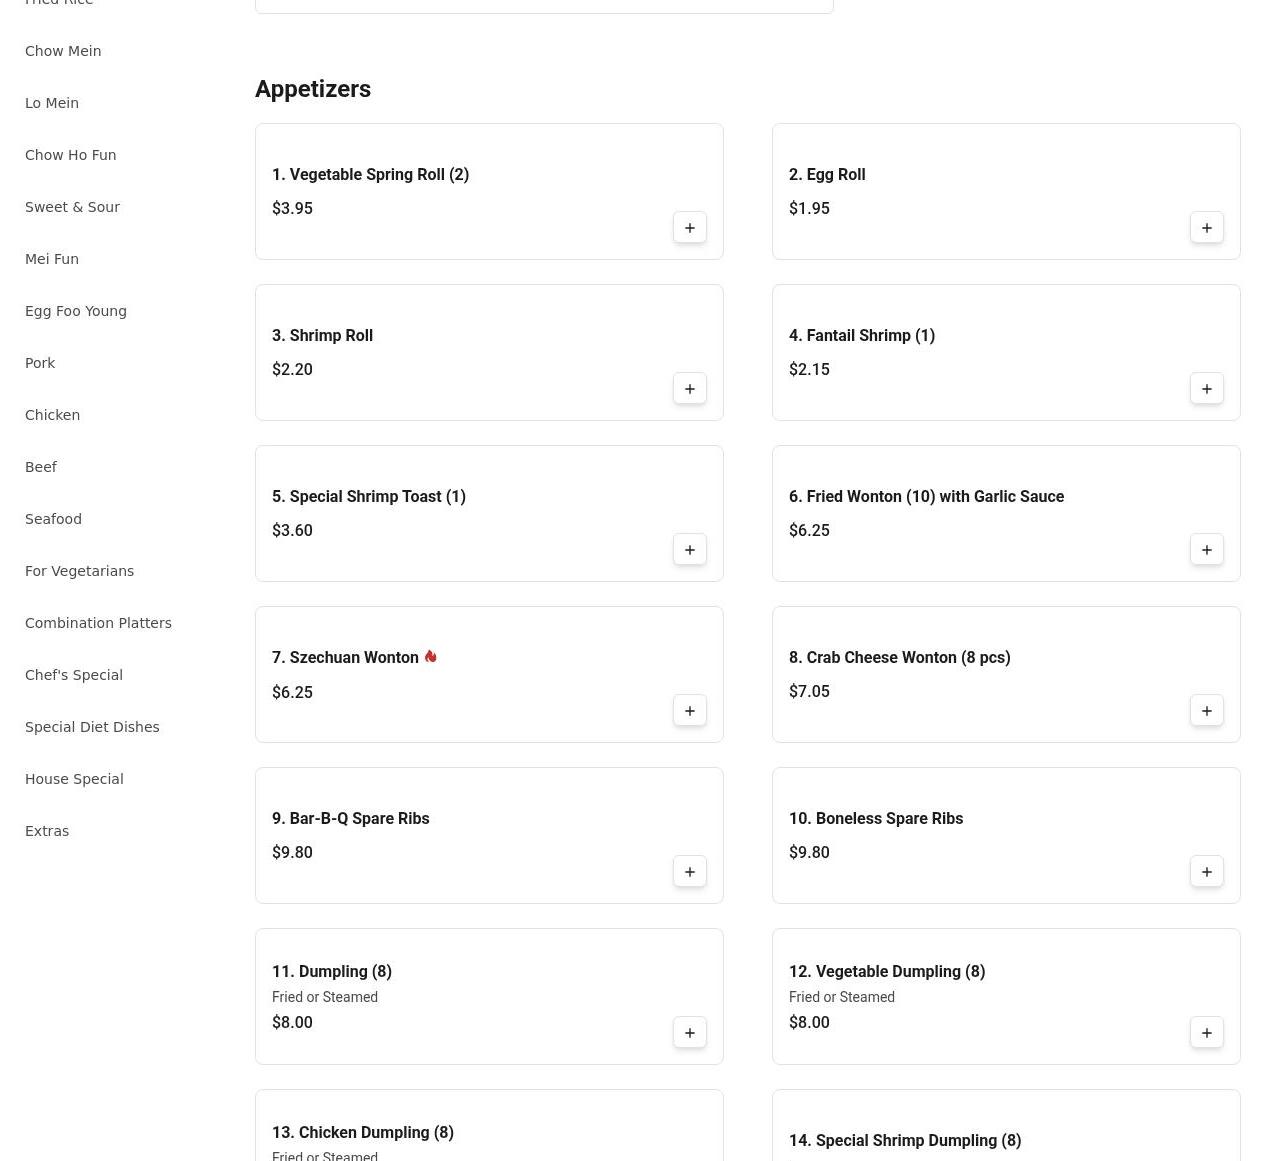Click item title 4. Fantail Shrimp (1)
The image size is (1270, 1161).
point(862,335)
